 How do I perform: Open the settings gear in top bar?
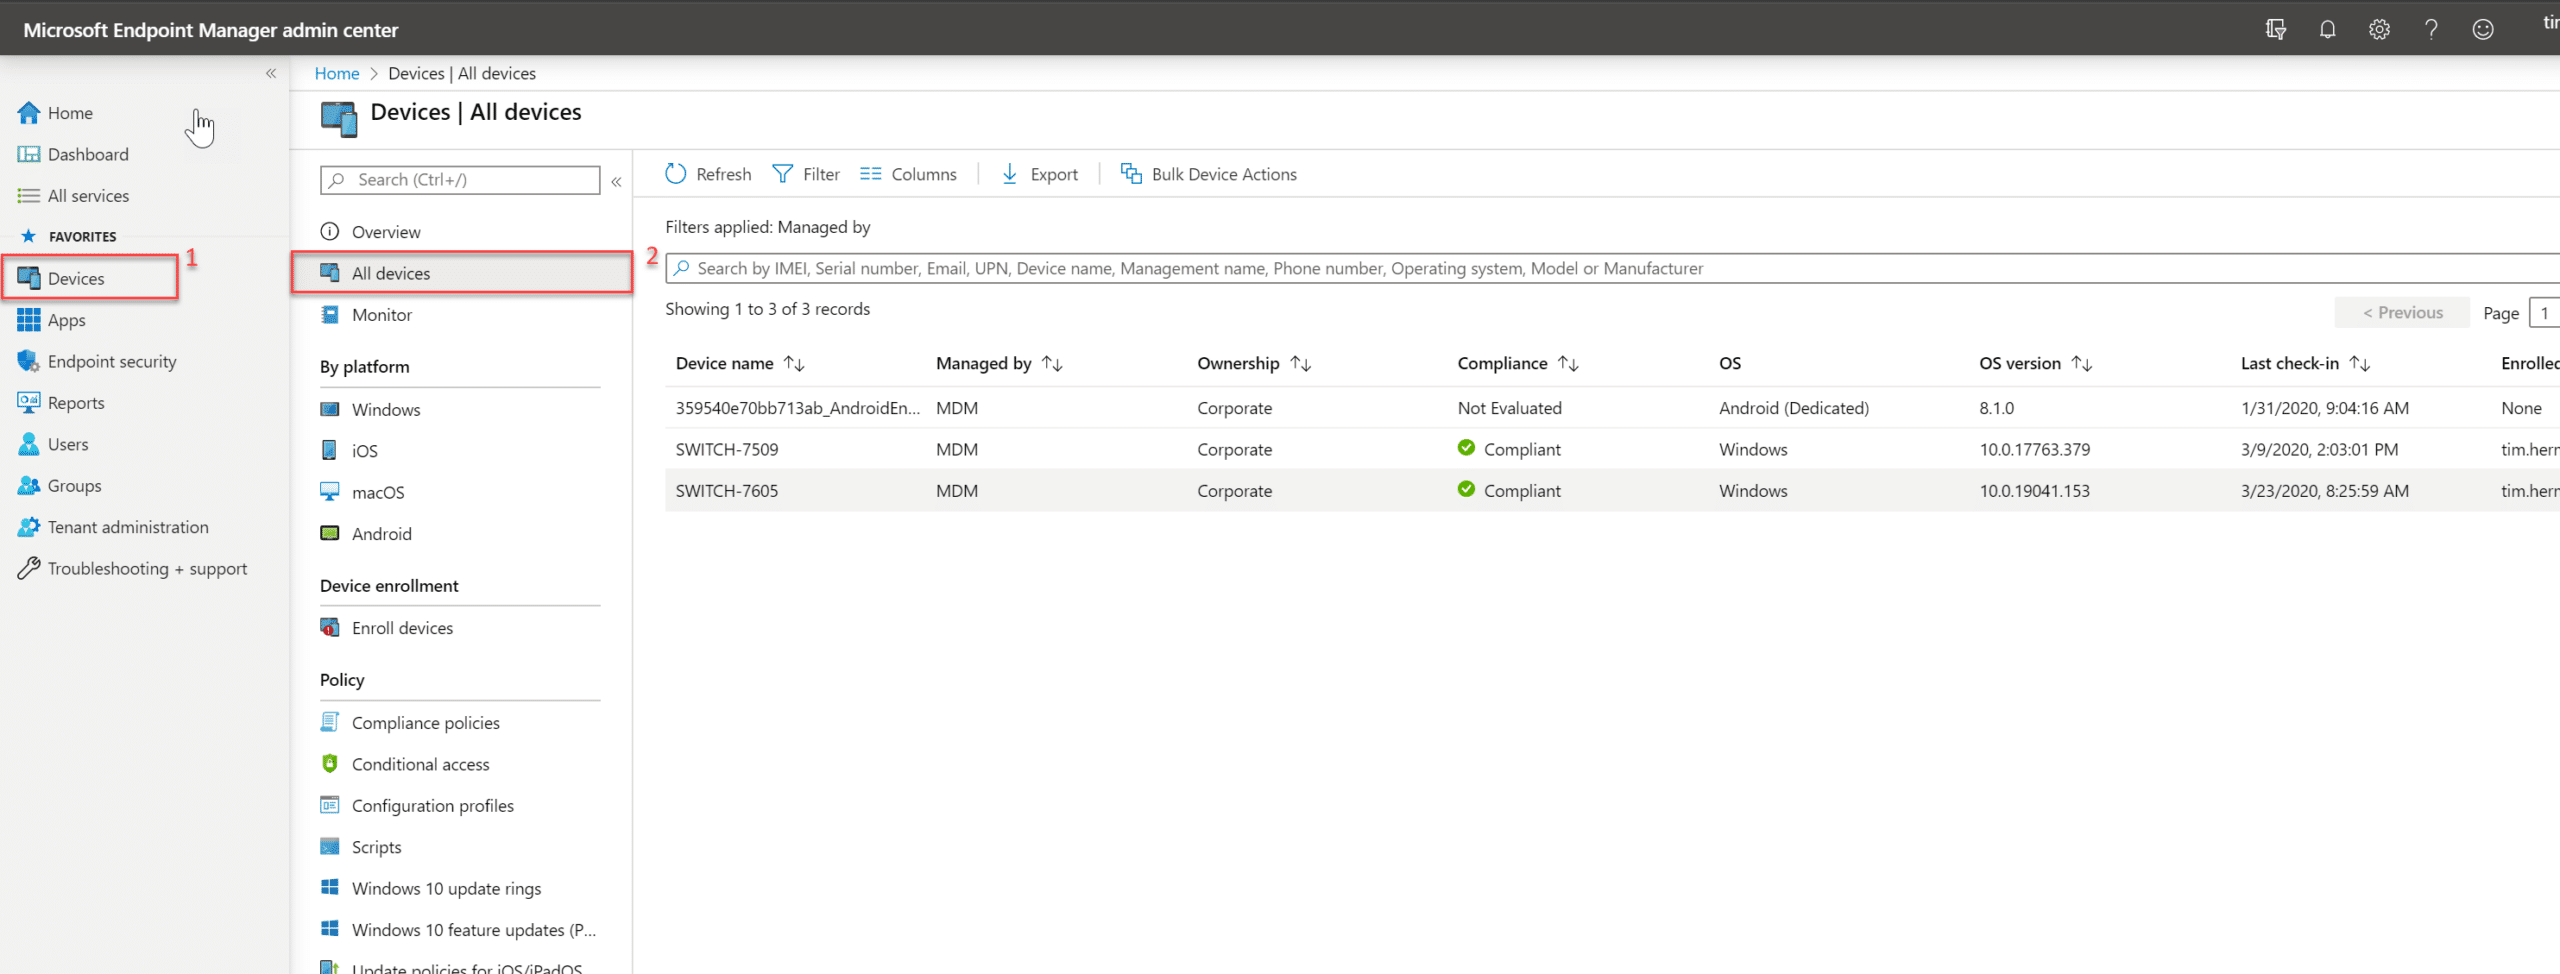click(x=2380, y=30)
